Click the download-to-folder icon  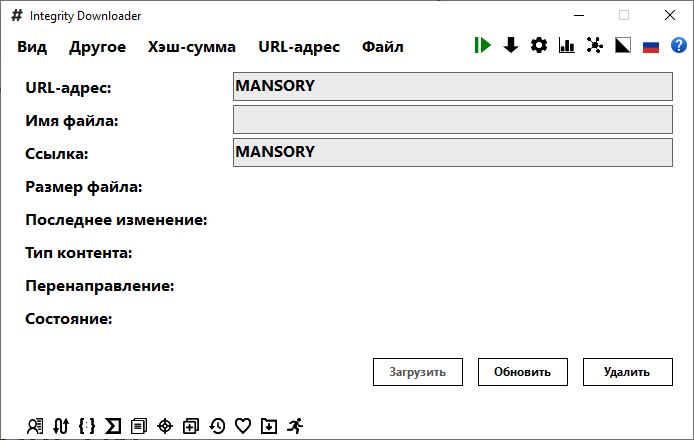tap(269, 426)
